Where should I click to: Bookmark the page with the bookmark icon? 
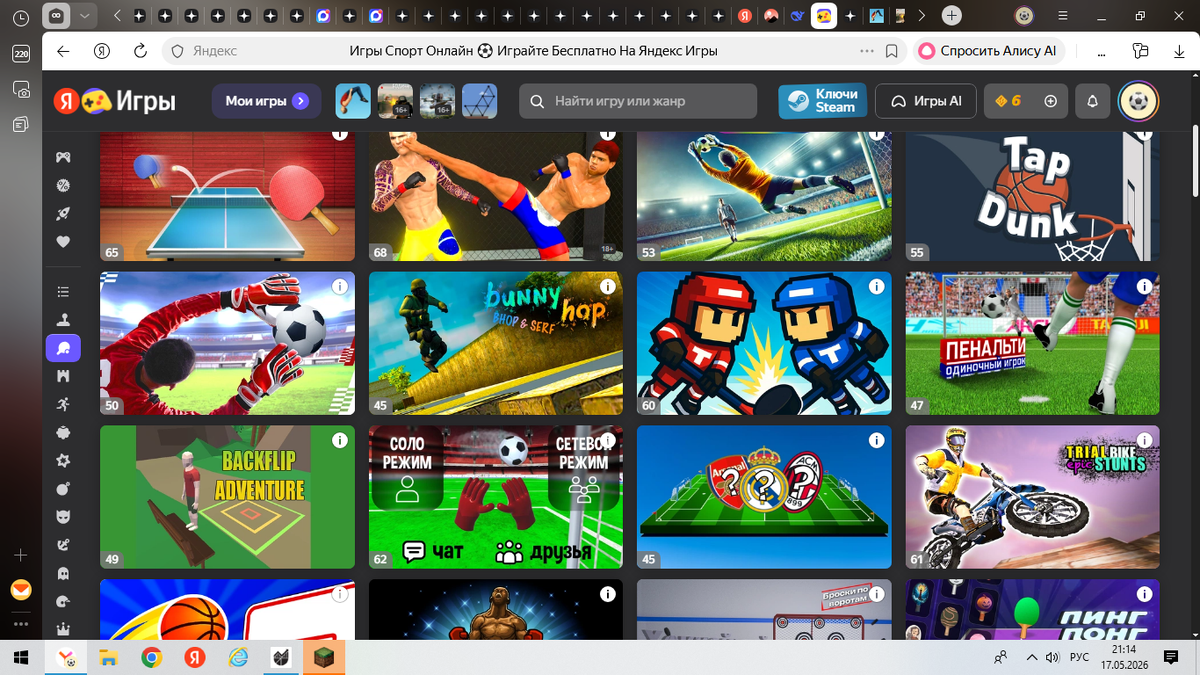pos(891,51)
